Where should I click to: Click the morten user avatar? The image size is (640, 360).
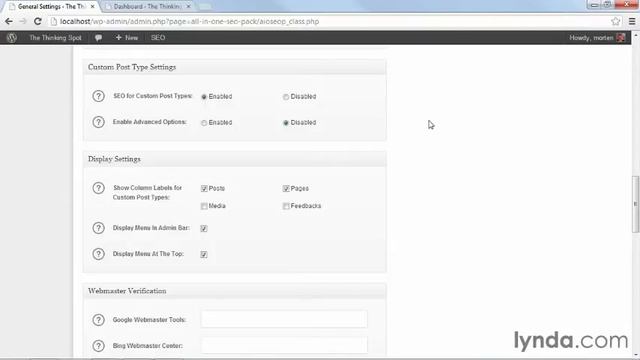(x=621, y=38)
